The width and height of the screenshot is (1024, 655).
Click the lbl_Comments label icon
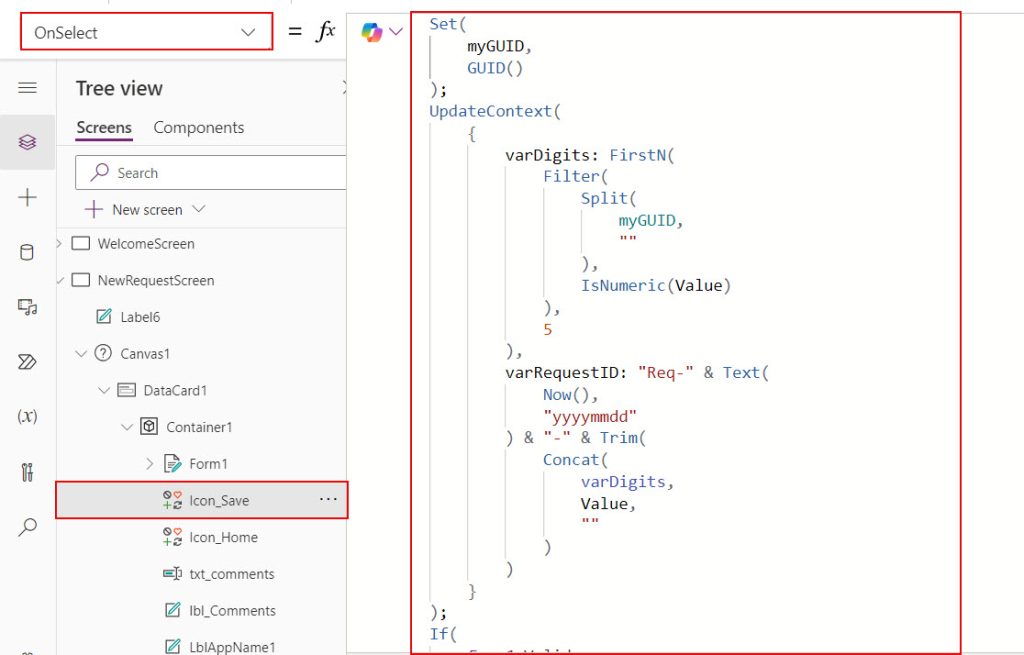pos(172,610)
